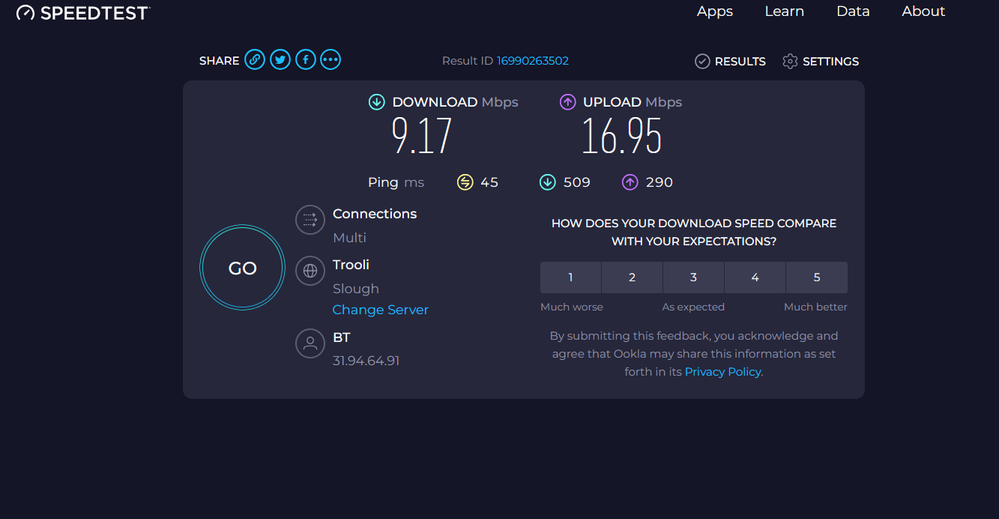Screen dimensions: 999x519
Task: Click the BT provider user icon
Action: [310, 343]
